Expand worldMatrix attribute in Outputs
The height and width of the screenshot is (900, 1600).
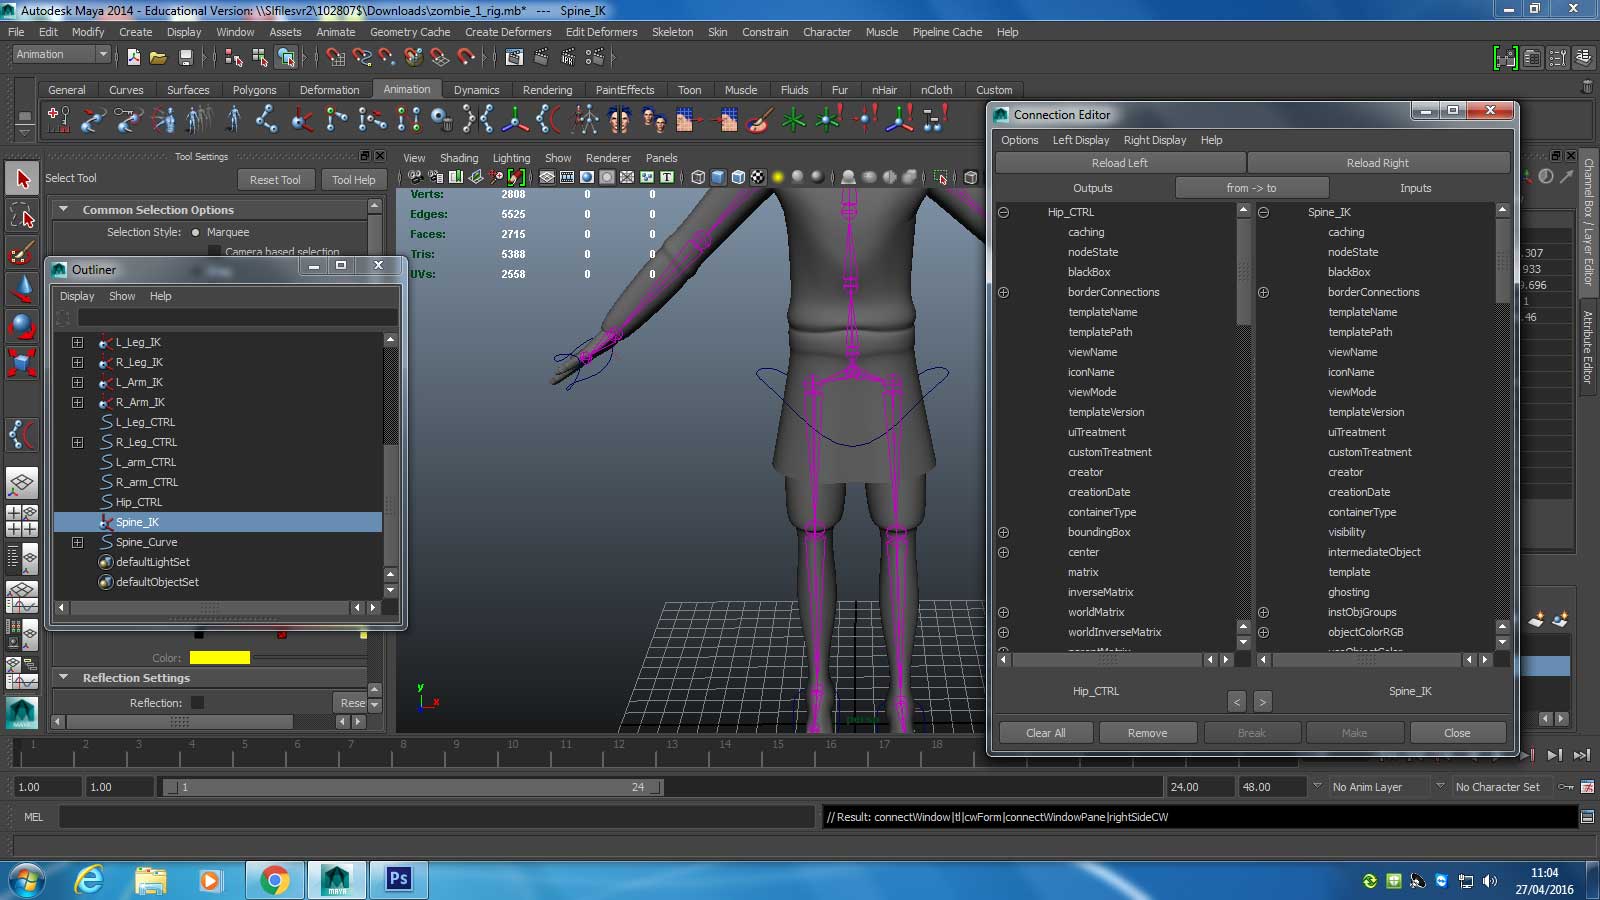pyautogui.click(x=1003, y=612)
